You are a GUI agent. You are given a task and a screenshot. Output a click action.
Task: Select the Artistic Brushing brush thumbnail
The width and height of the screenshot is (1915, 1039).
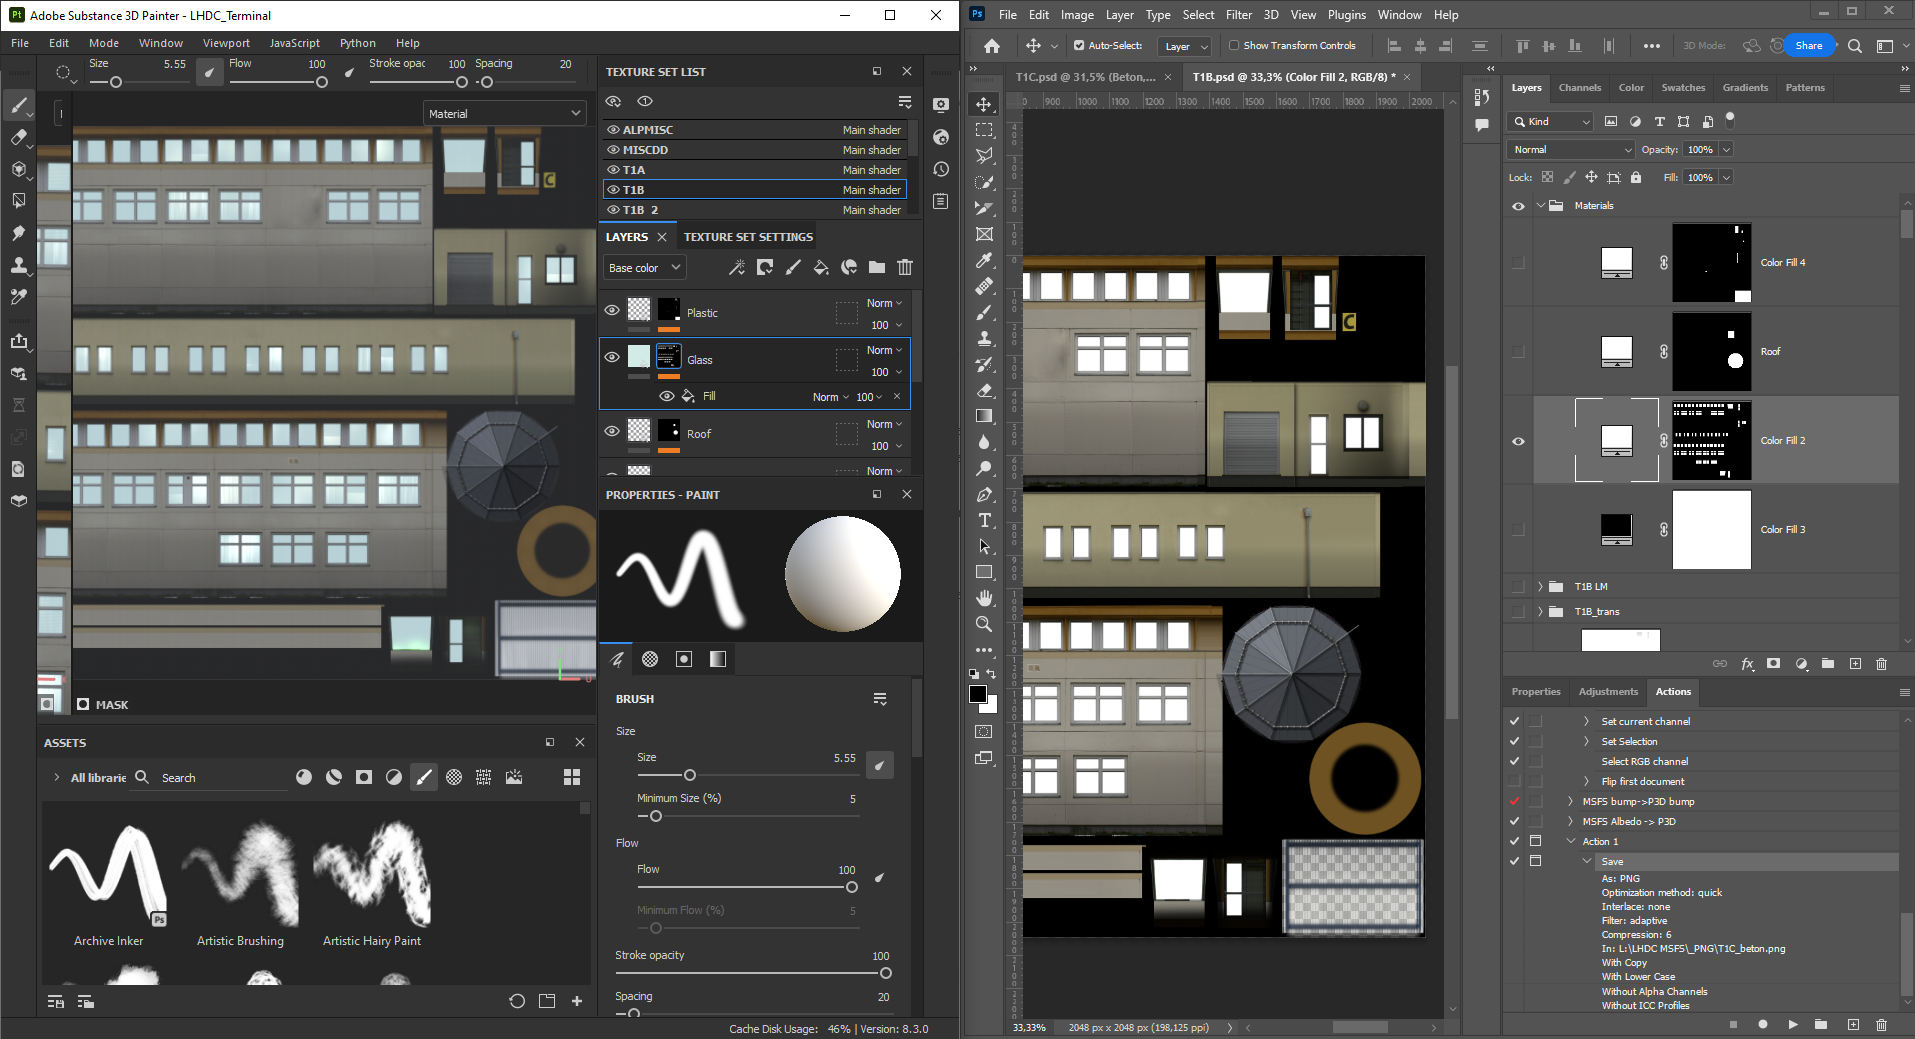(240, 875)
